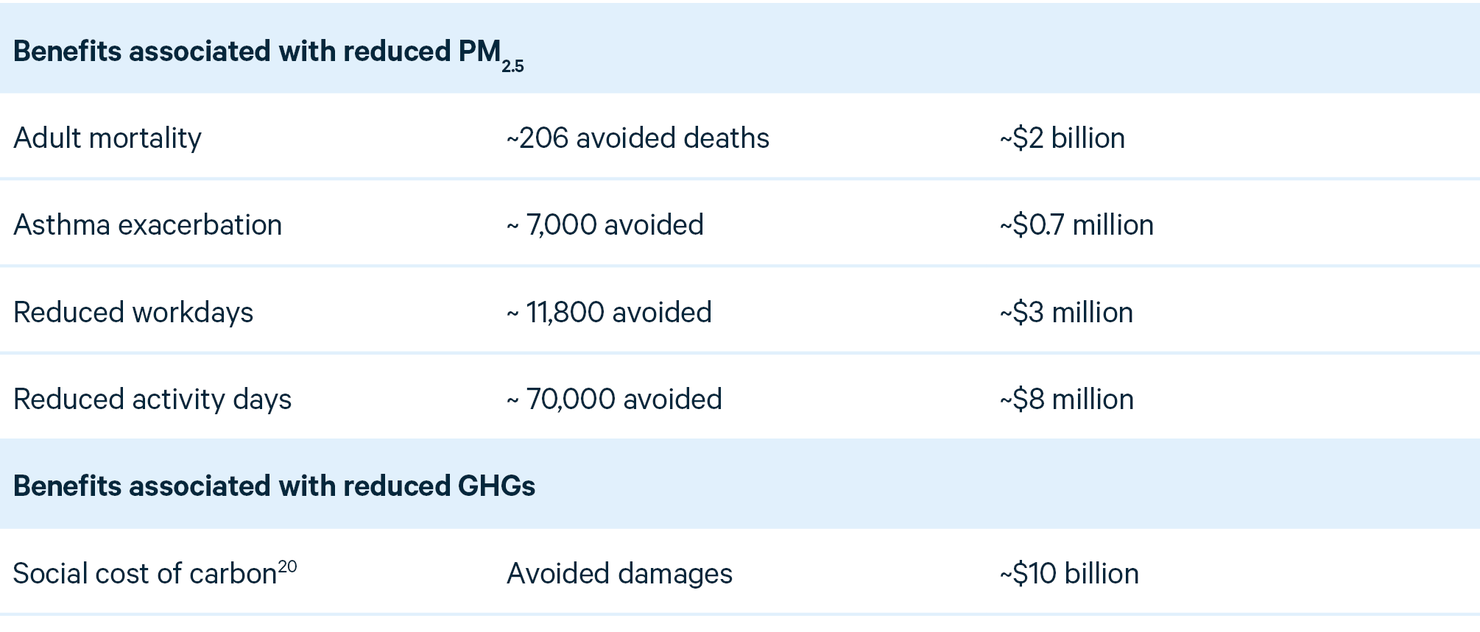Select the 'Reduced workdays' row label
The height and width of the screenshot is (632, 1480).
(133, 312)
